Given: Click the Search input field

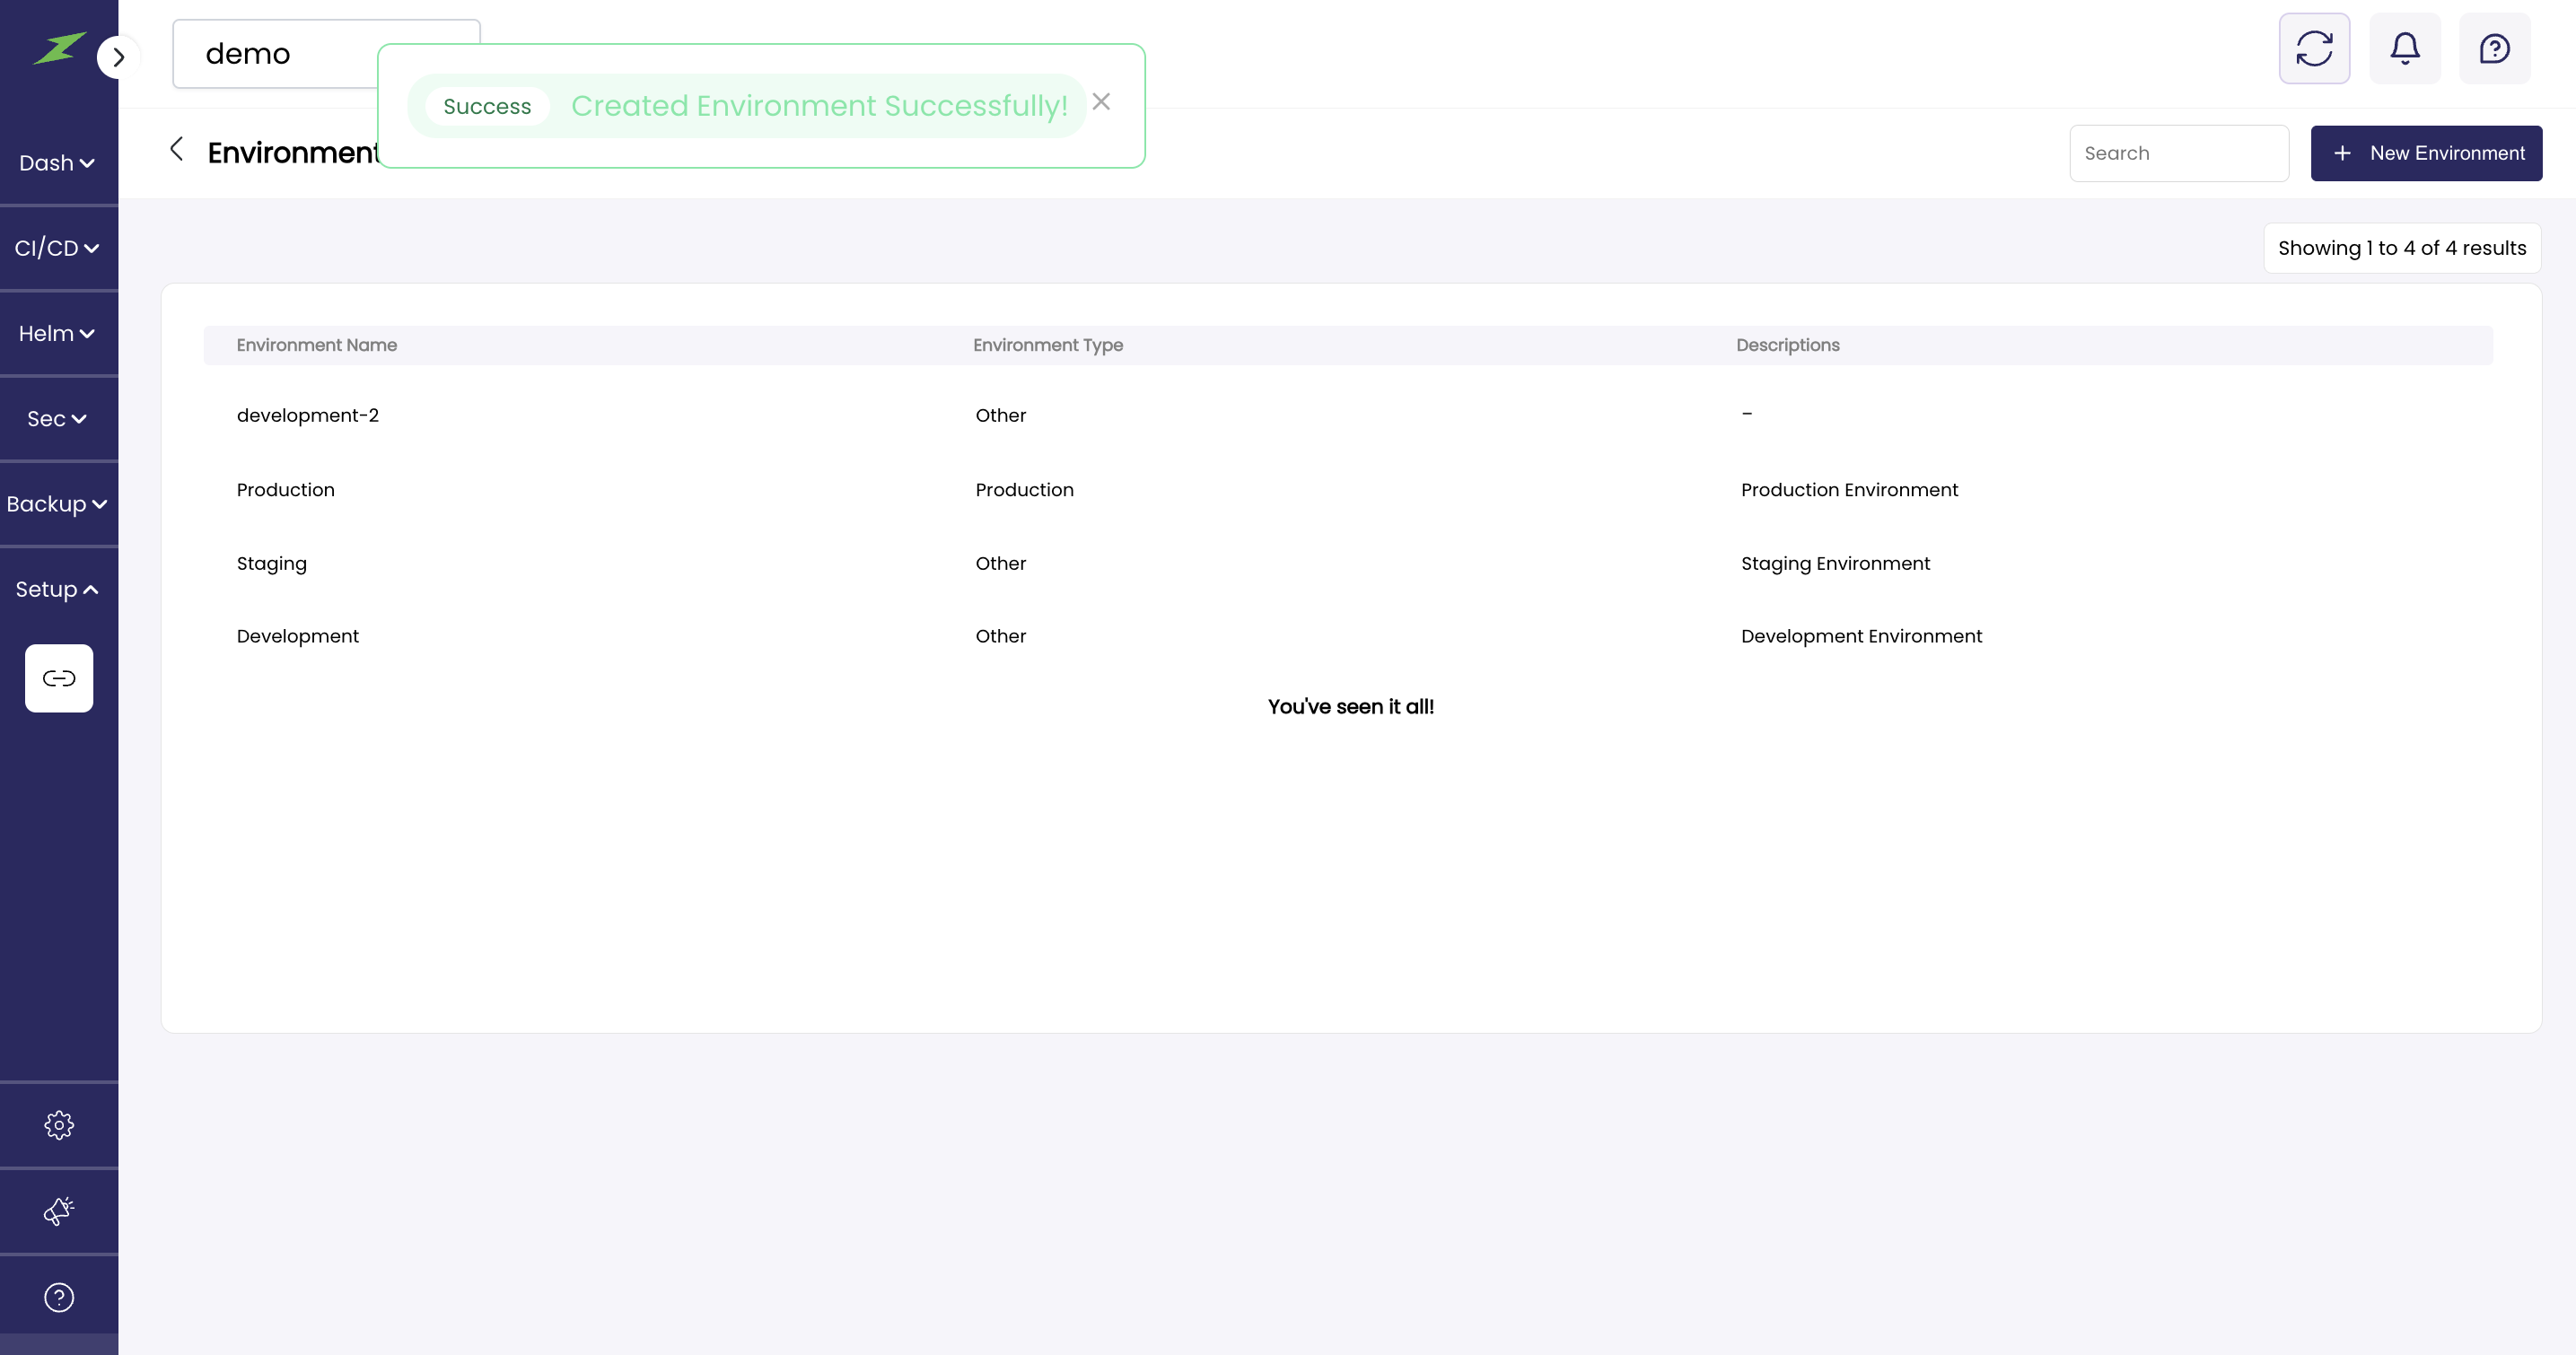Looking at the screenshot, I should (2178, 153).
